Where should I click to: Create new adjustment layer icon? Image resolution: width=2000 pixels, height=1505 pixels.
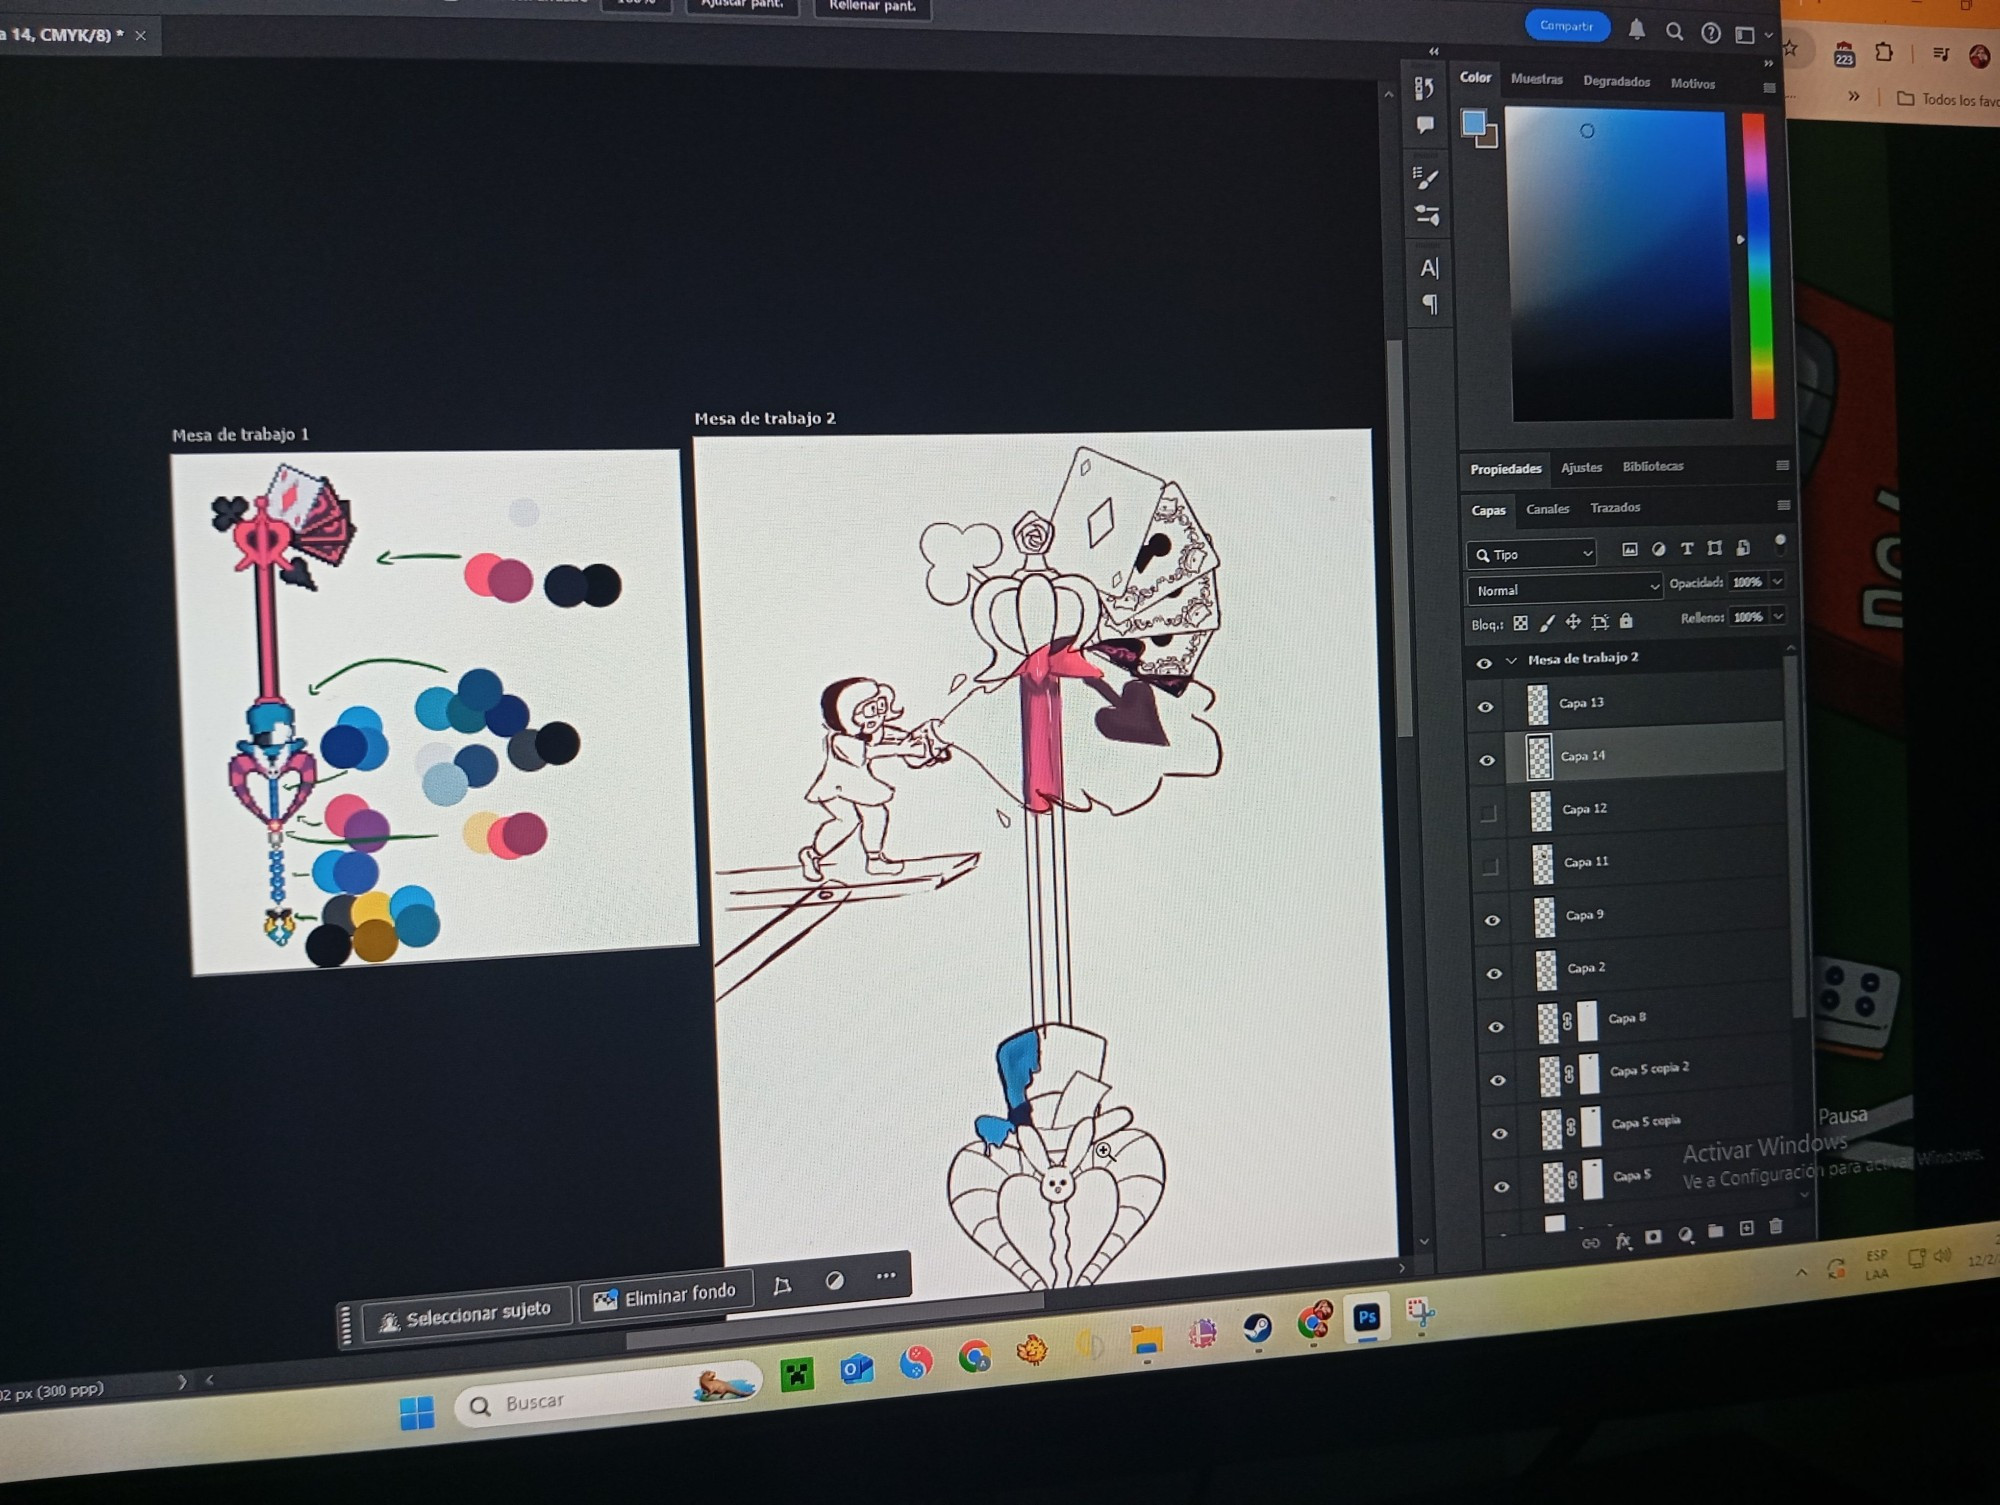1686,1234
